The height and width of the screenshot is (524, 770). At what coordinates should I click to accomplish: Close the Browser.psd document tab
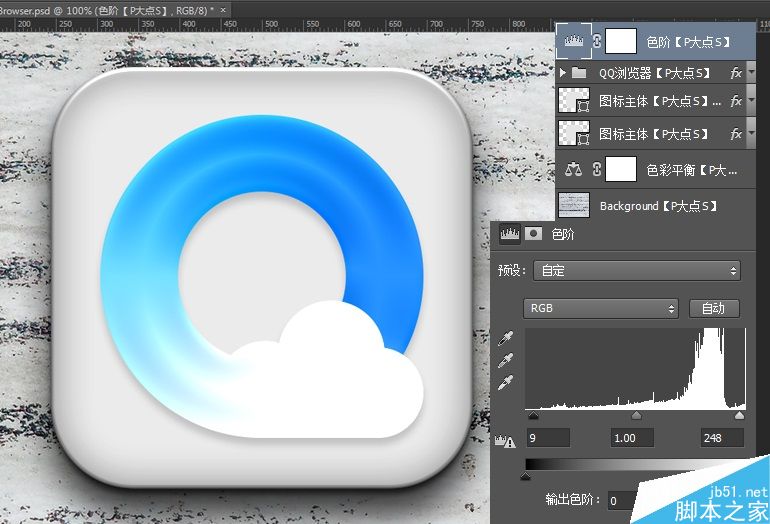[223, 10]
